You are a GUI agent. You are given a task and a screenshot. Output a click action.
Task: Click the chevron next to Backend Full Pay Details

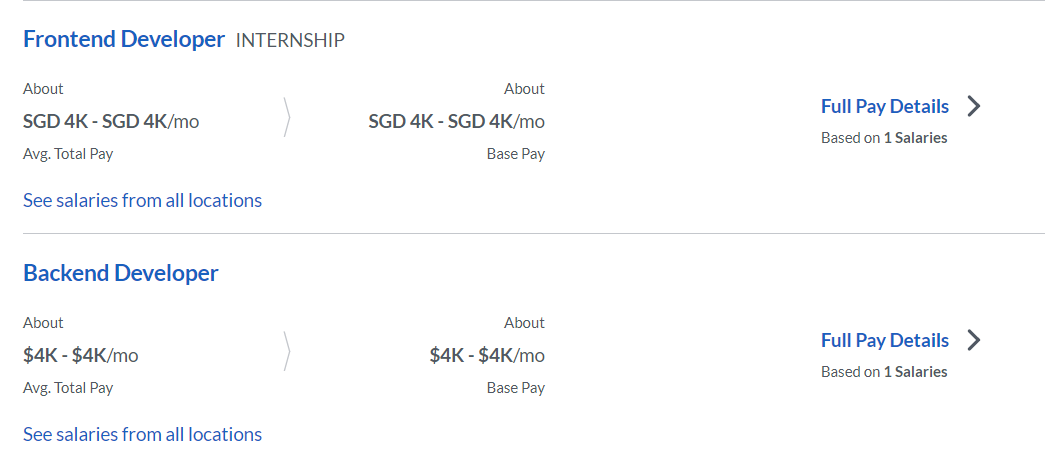(974, 341)
